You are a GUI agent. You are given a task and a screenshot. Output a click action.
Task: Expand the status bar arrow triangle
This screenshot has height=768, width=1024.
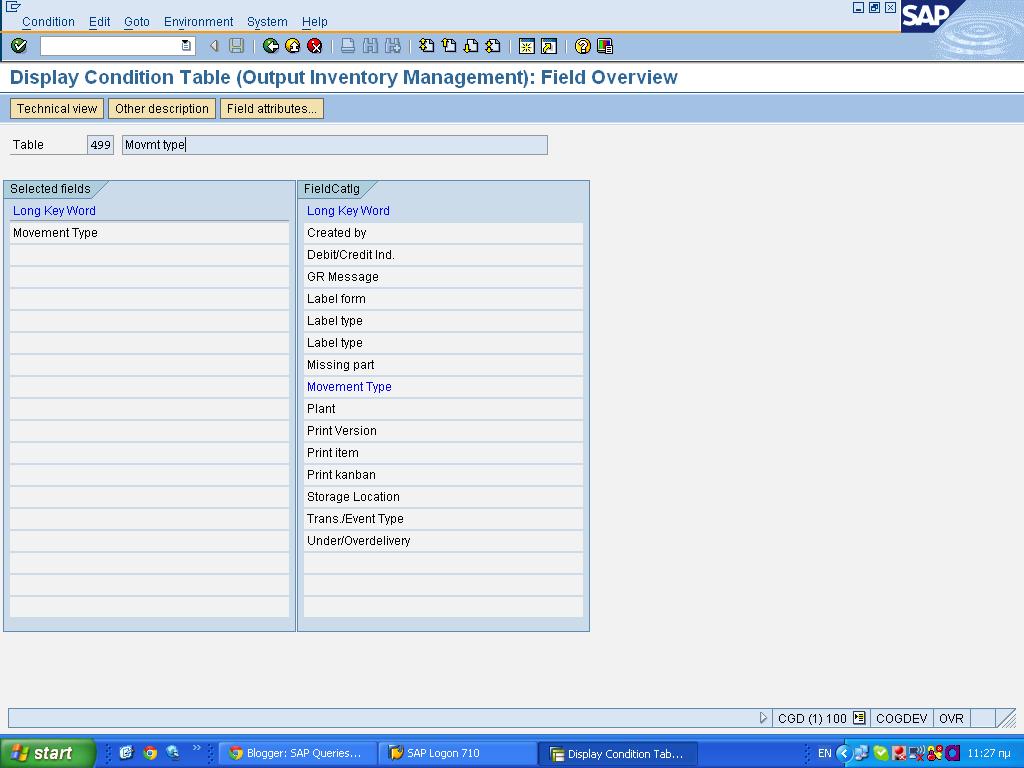(763, 718)
